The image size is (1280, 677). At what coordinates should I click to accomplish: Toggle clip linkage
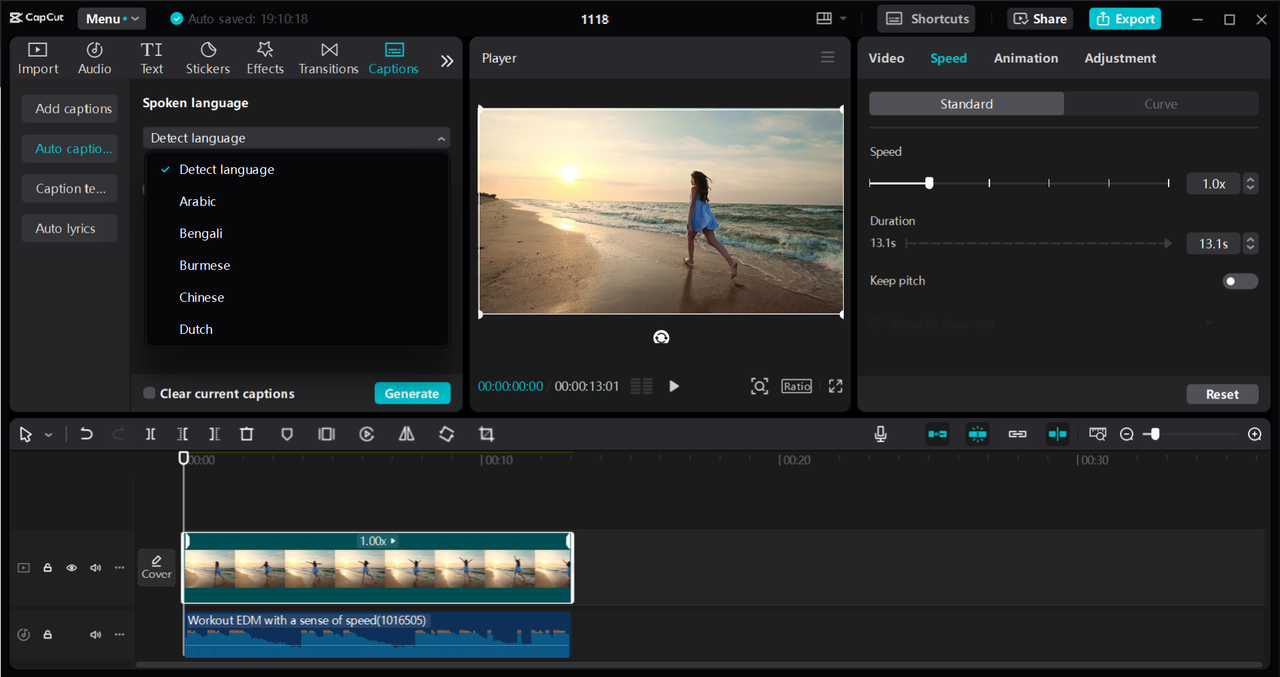point(1017,434)
